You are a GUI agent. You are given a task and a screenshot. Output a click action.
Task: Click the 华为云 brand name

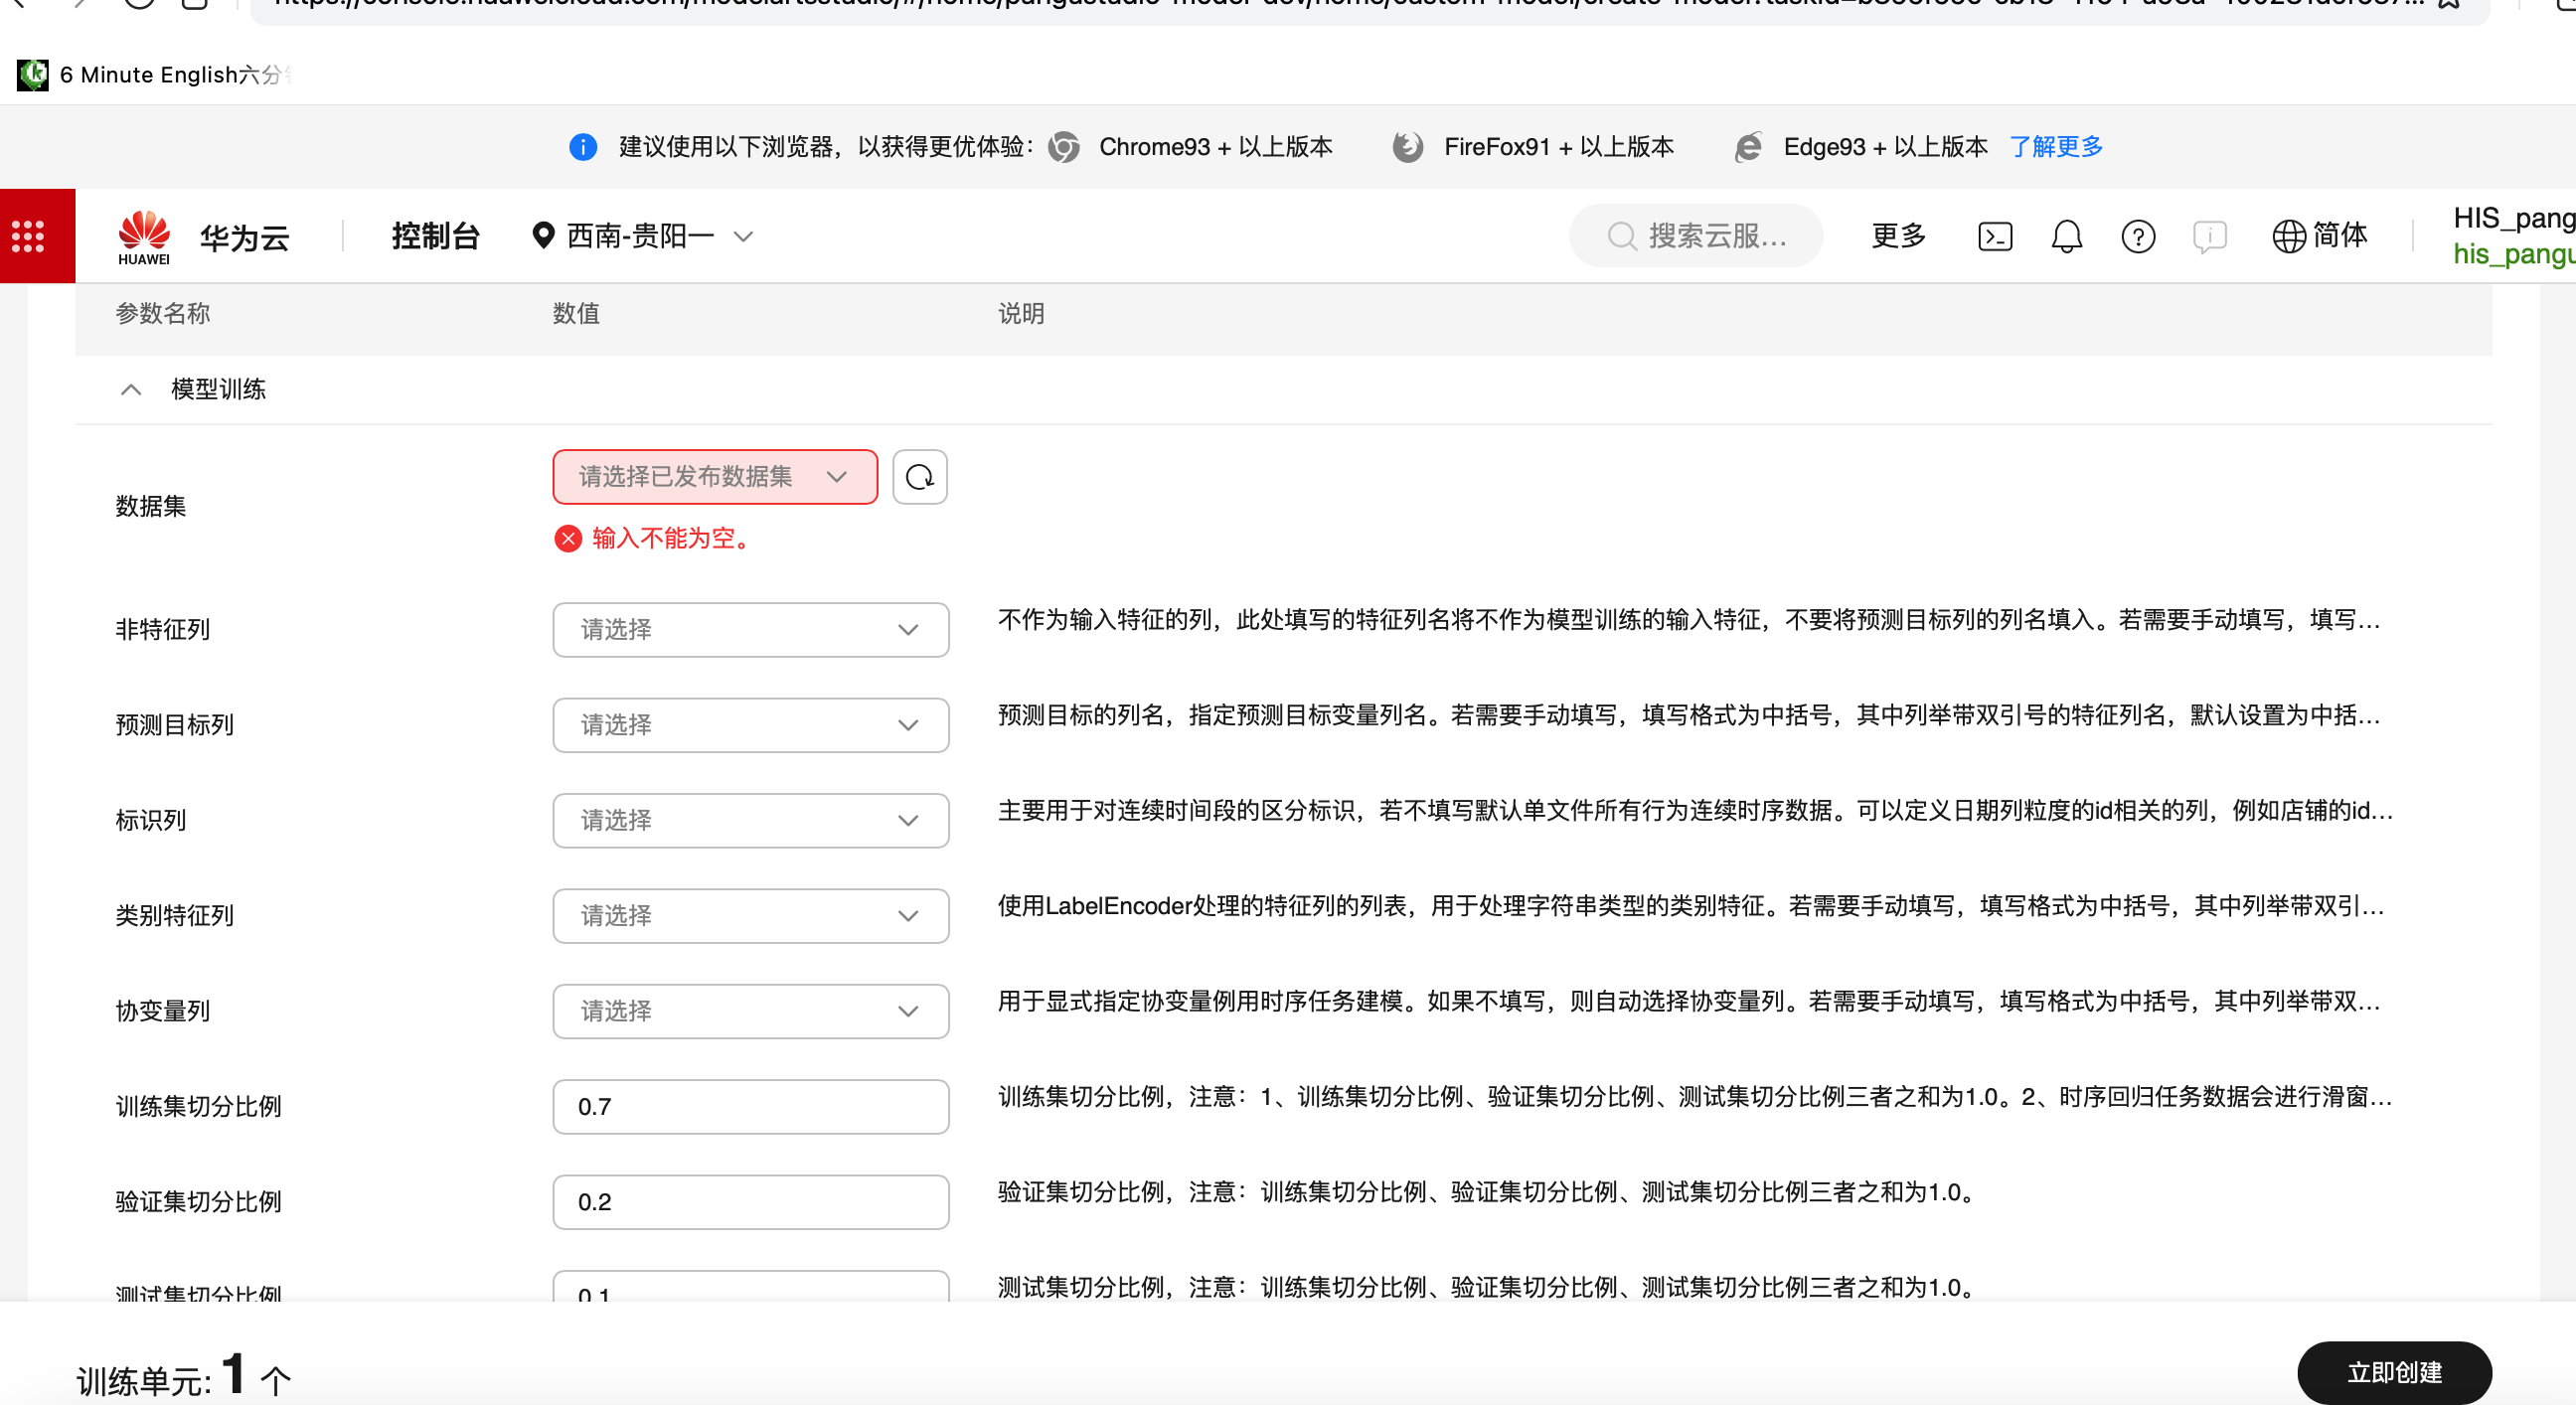coord(245,238)
